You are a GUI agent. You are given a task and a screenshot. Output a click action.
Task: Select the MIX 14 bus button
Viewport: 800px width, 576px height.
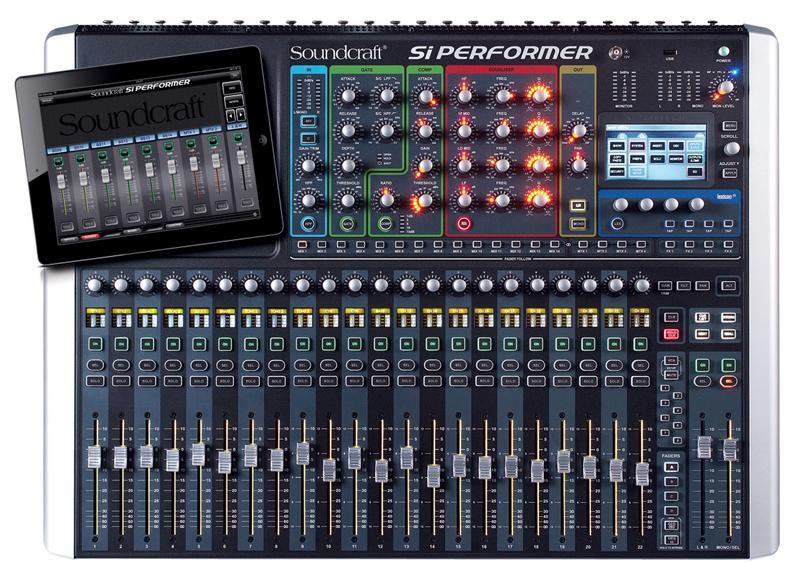click(x=554, y=245)
